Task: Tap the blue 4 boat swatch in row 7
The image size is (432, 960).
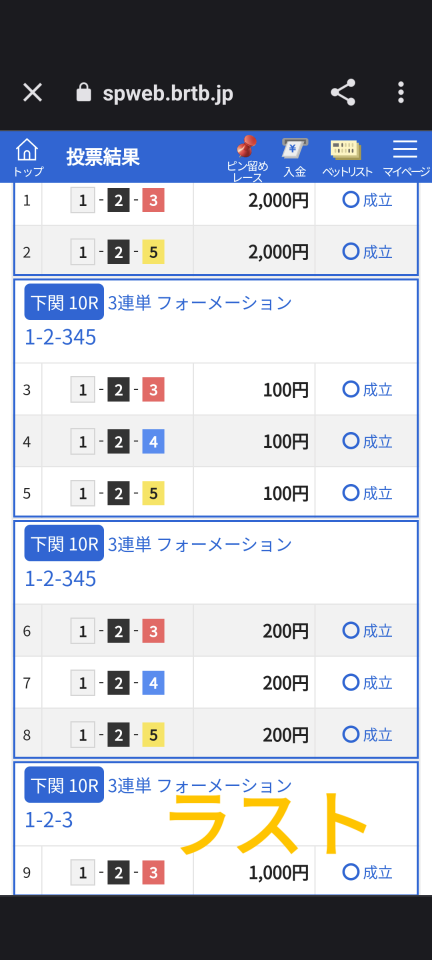Action: coord(153,682)
